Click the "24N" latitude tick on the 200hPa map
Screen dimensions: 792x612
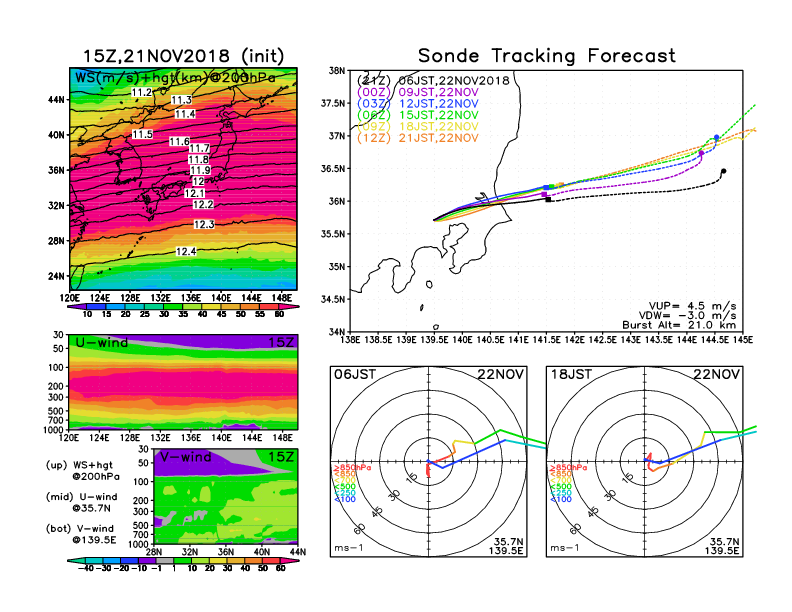click(x=57, y=276)
